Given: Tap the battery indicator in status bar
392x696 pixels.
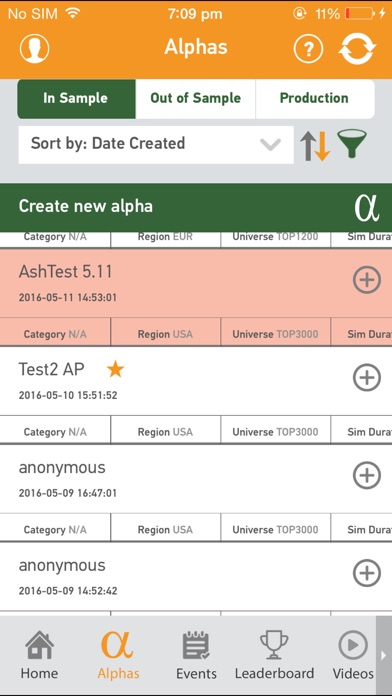Looking at the screenshot, I should point(360,14).
